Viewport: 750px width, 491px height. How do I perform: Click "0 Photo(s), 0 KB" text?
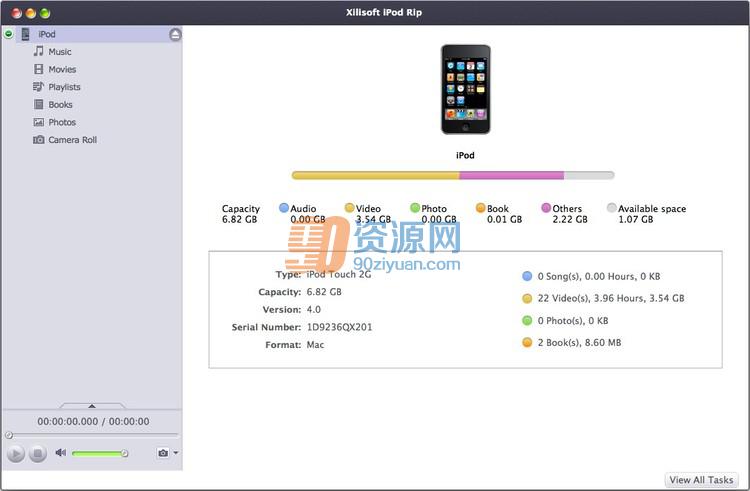(573, 321)
